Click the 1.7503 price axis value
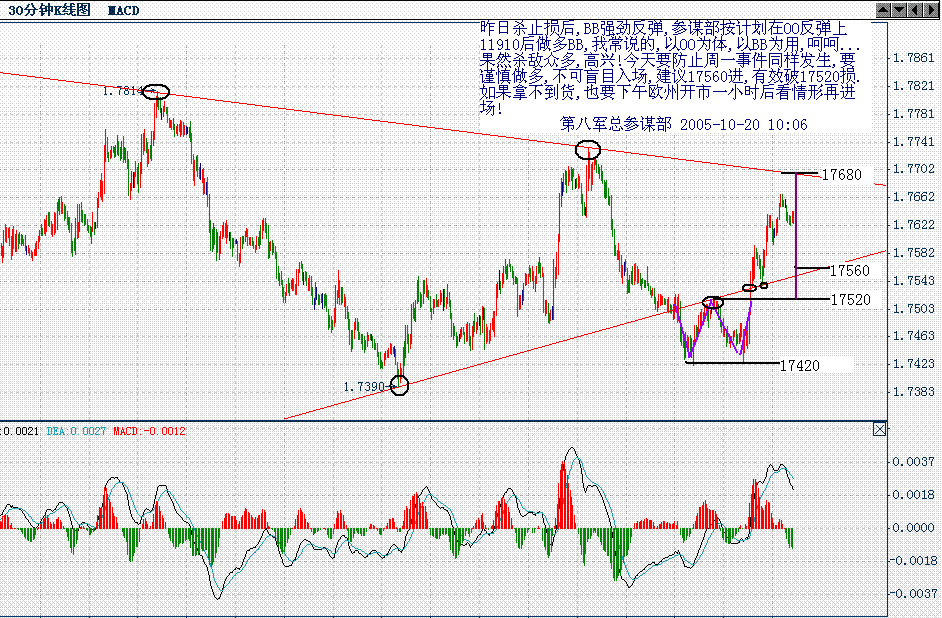This screenshot has width=942, height=618. coord(914,308)
